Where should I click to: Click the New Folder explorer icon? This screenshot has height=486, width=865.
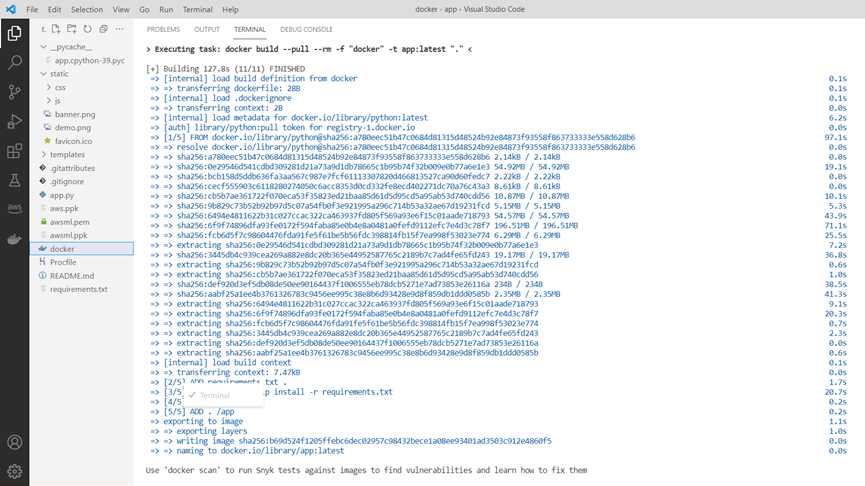(72, 29)
